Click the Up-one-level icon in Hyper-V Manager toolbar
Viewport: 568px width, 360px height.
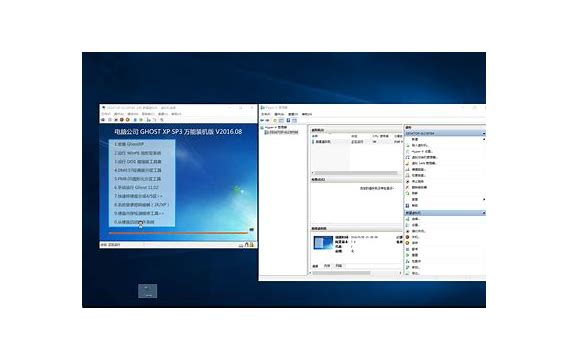275,120
